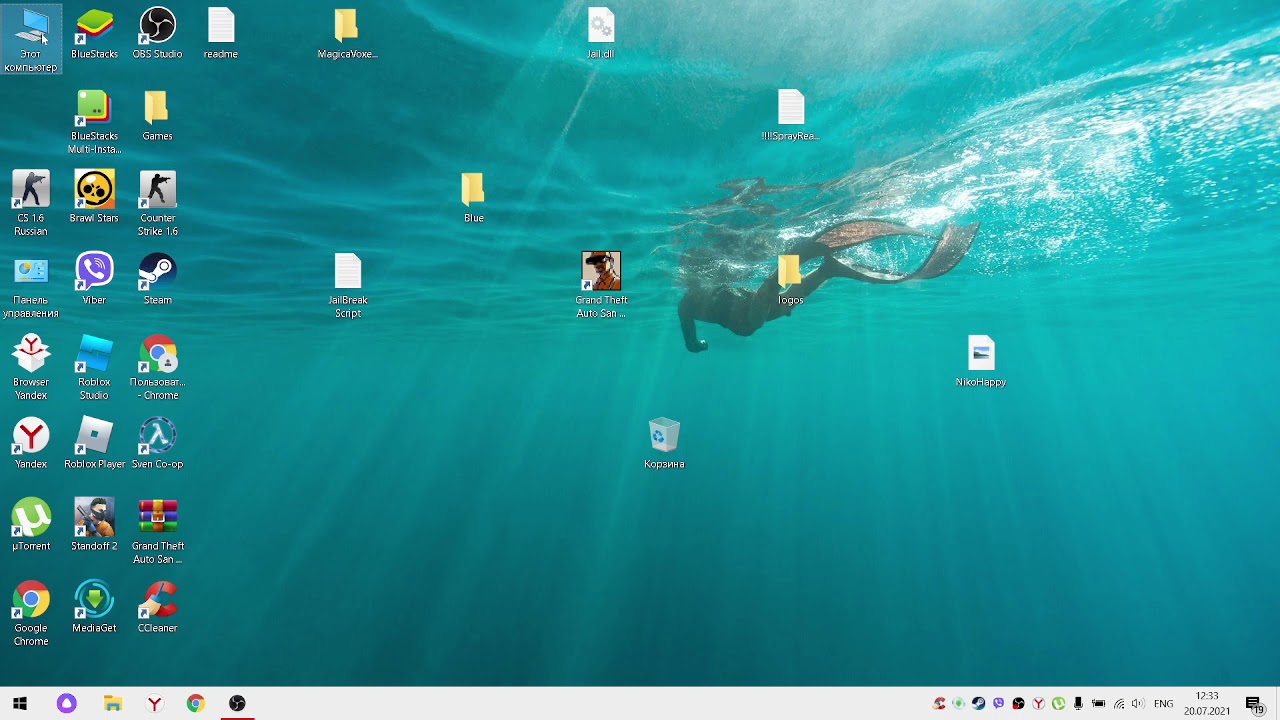1280x720 pixels.
Task: Select the Steam desktop shortcut
Action: [157, 280]
